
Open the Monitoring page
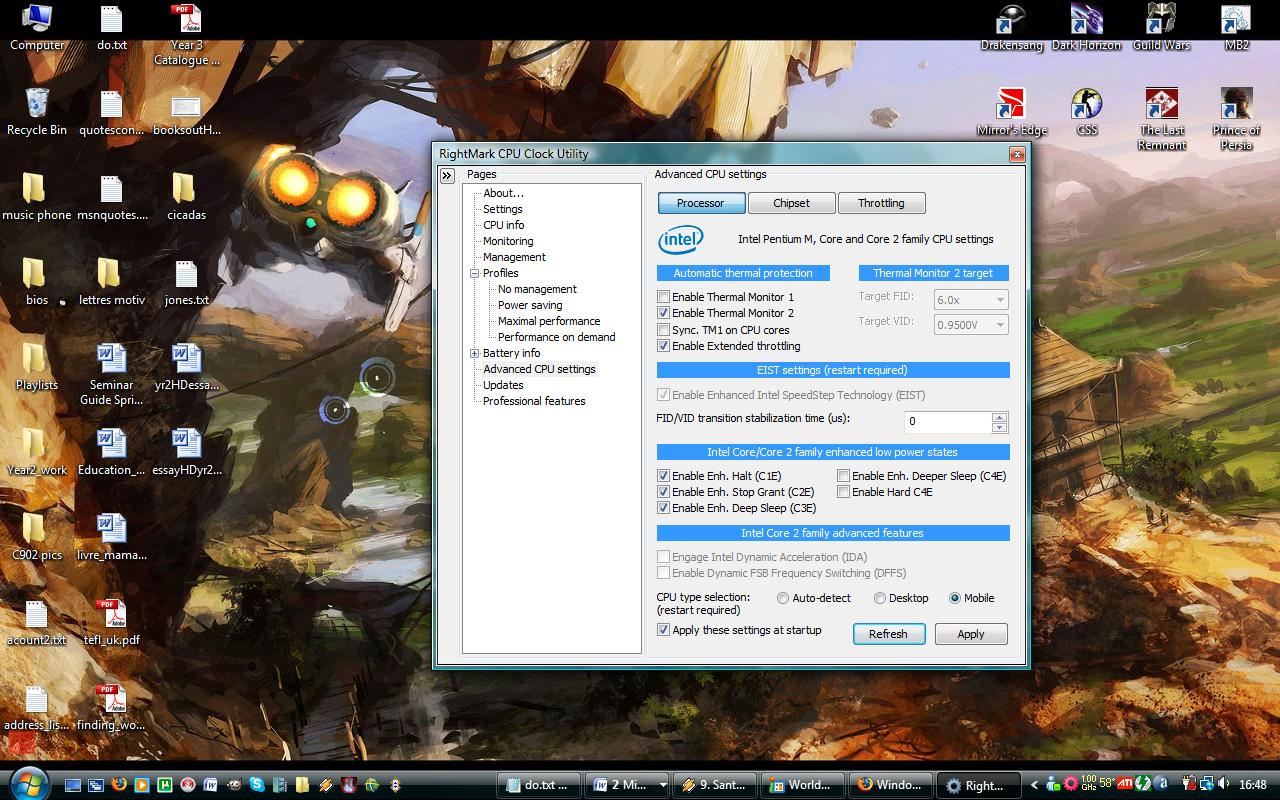point(508,241)
